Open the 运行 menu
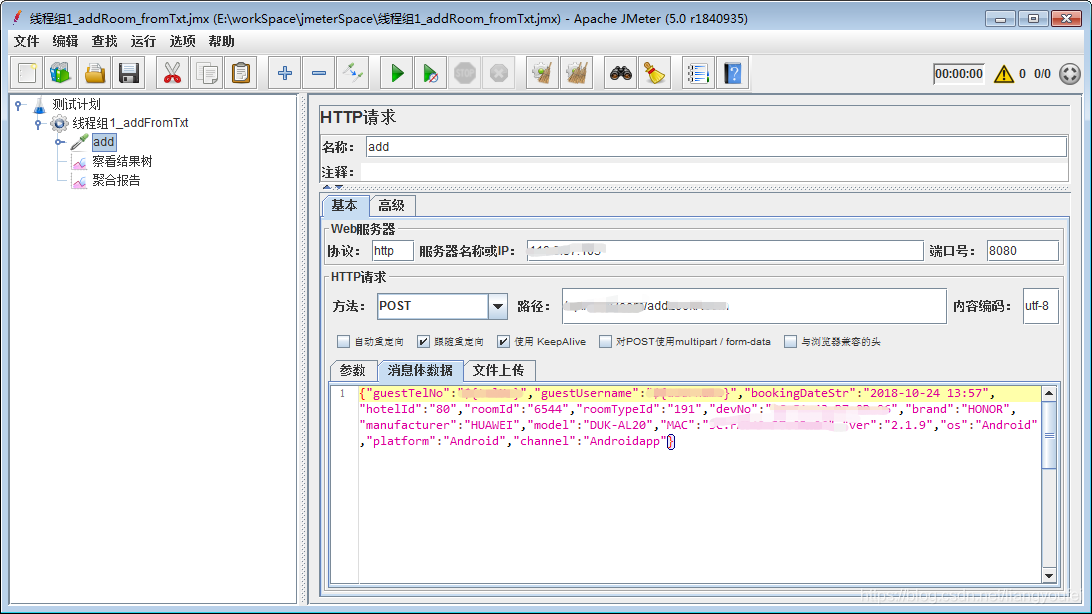 (143, 41)
